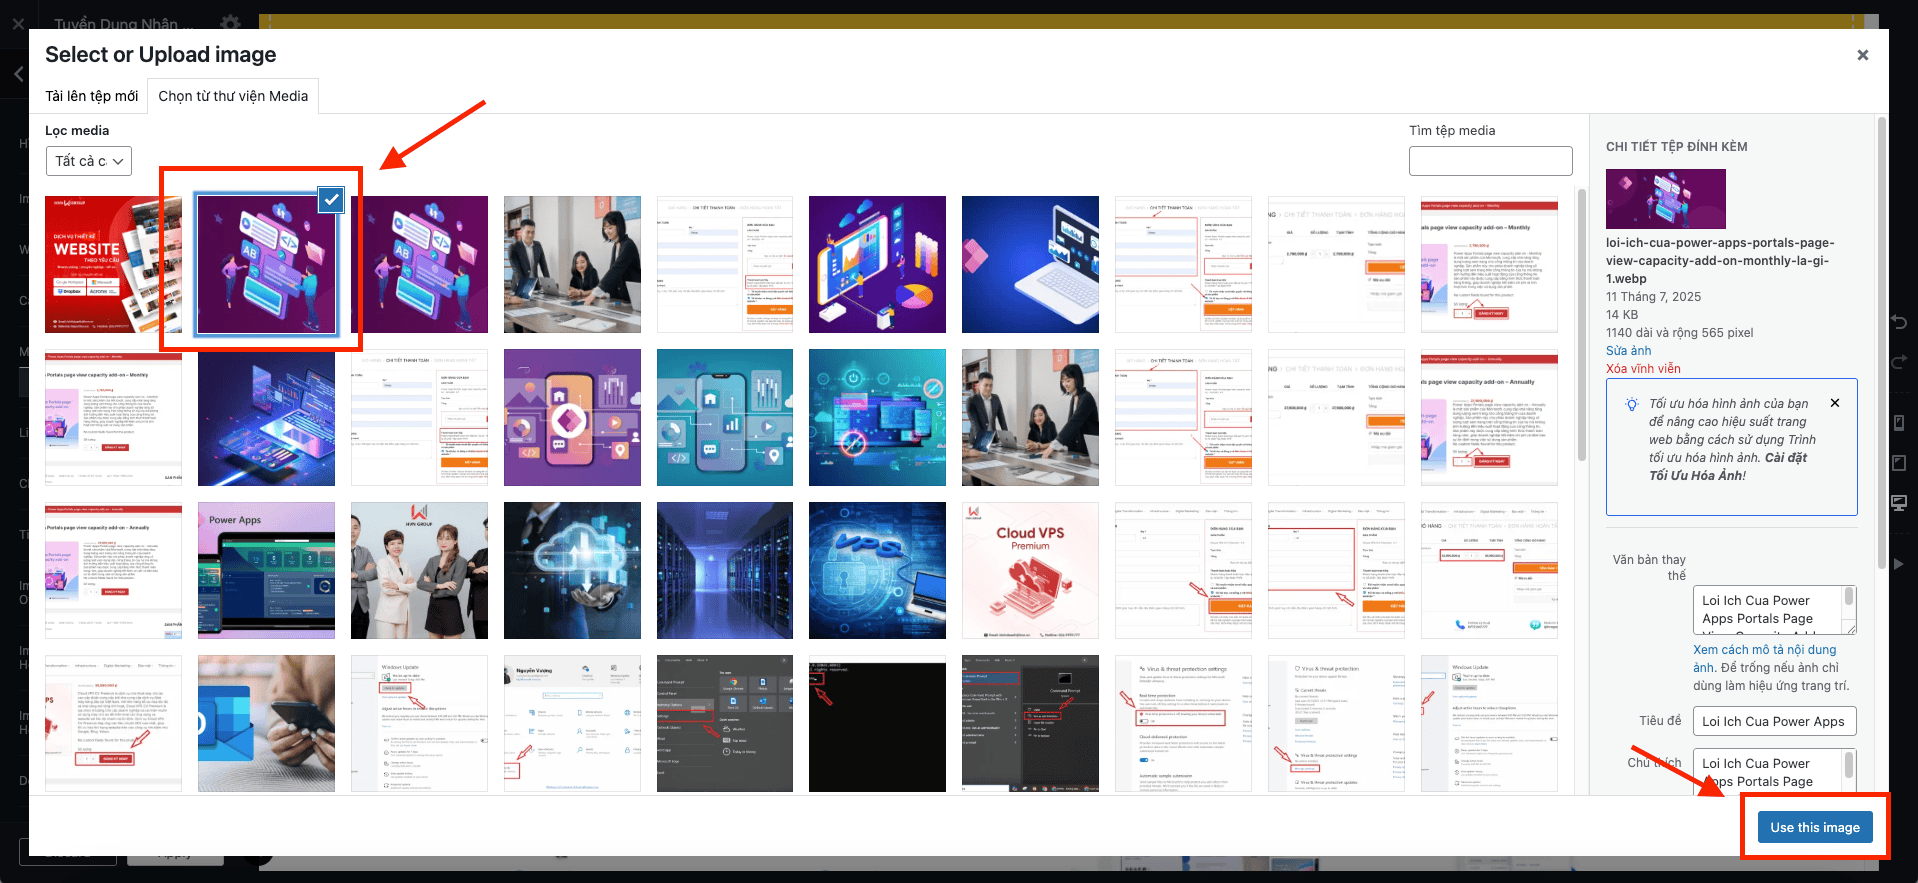Click the back chevron in background sidebar
The image size is (1918, 883).
point(18,74)
